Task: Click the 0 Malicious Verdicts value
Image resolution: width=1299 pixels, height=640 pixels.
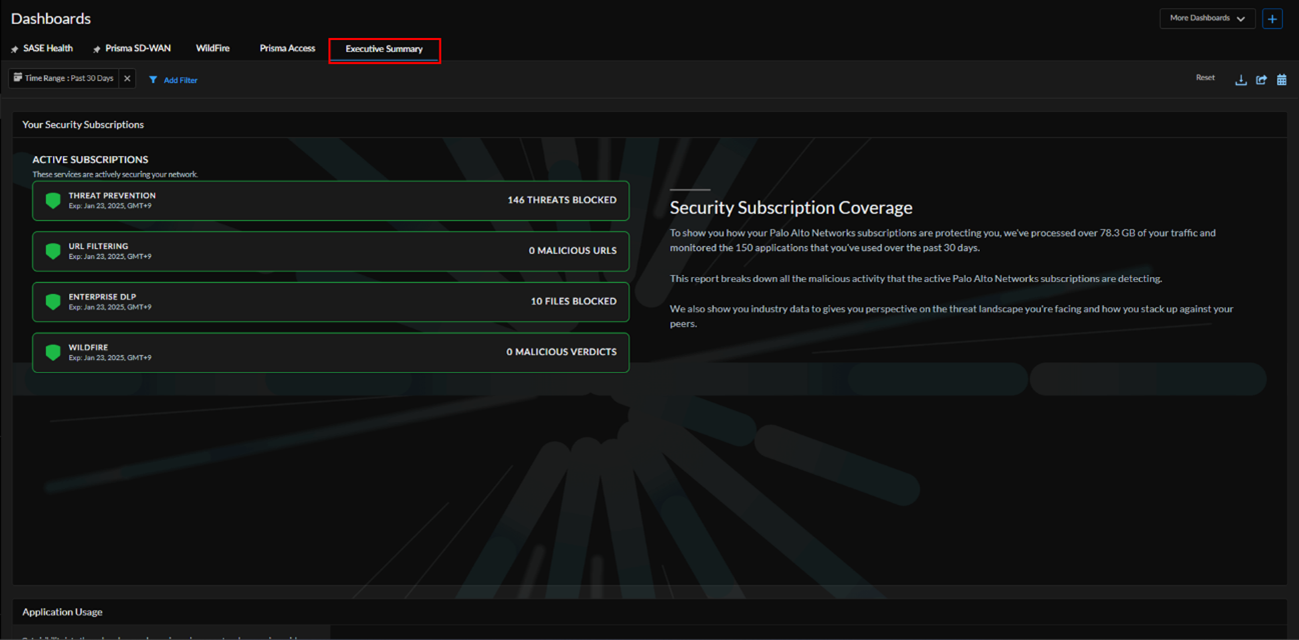Action: coord(562,352)
